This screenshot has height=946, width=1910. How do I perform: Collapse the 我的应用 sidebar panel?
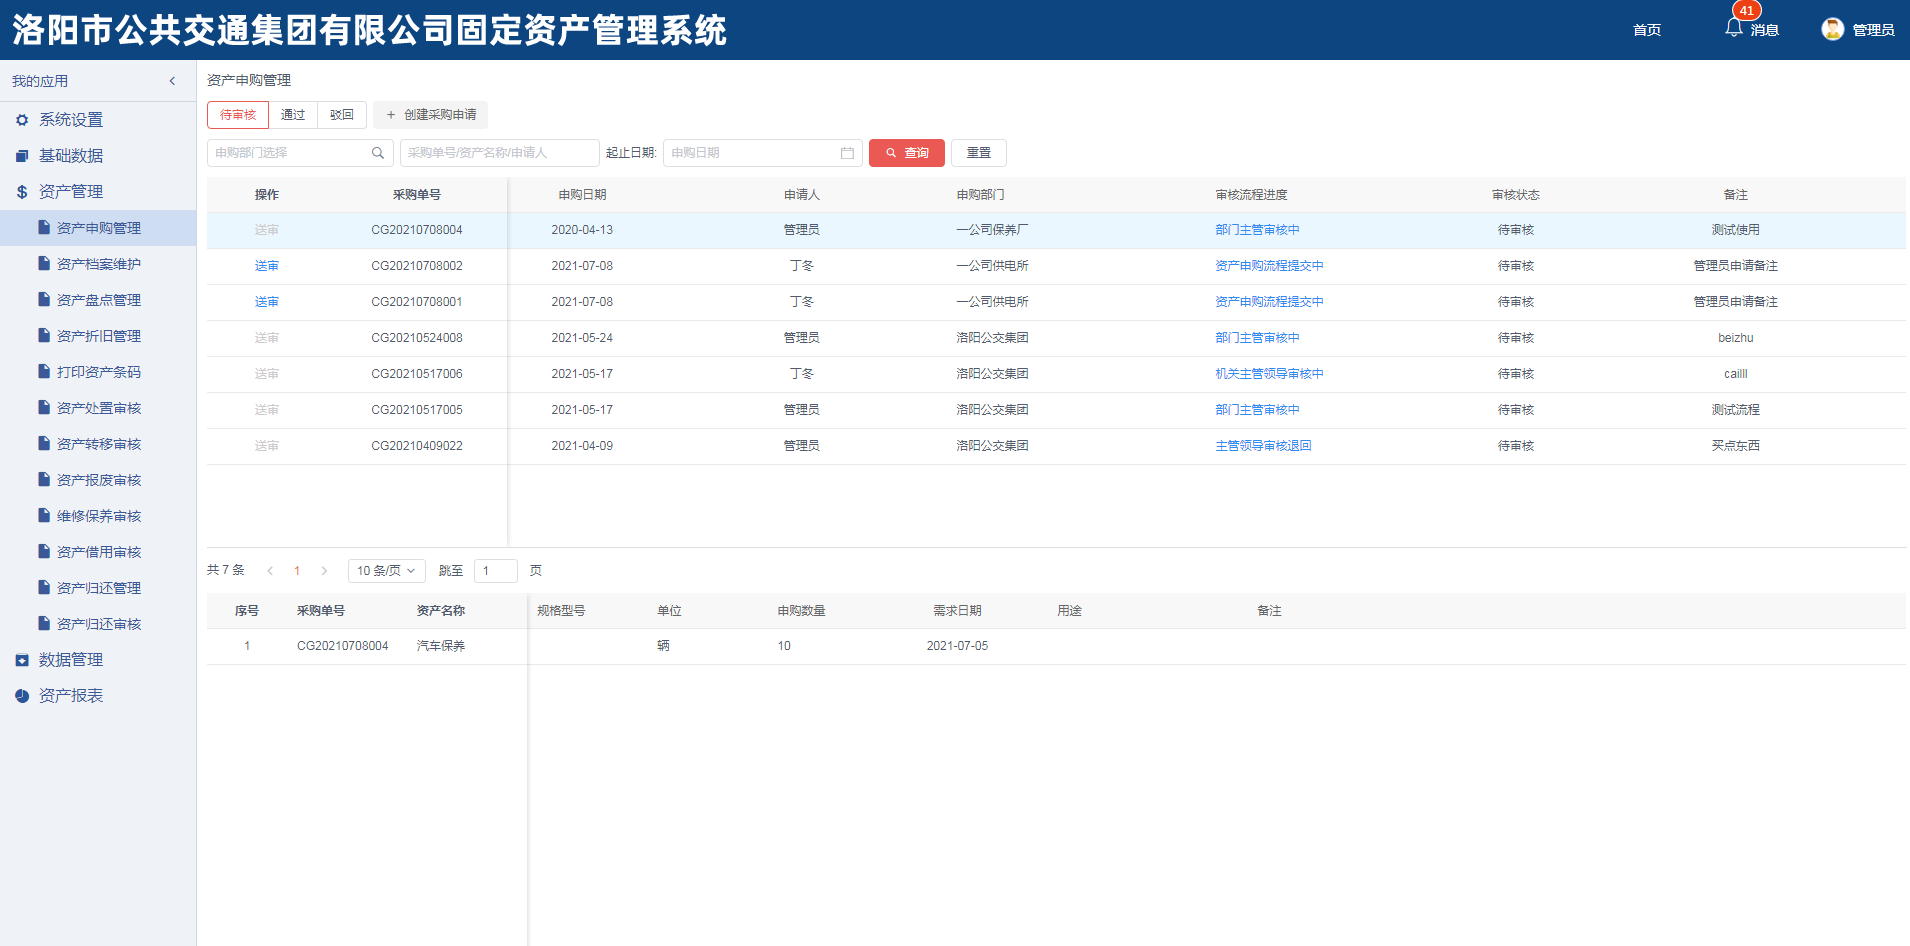172,81
